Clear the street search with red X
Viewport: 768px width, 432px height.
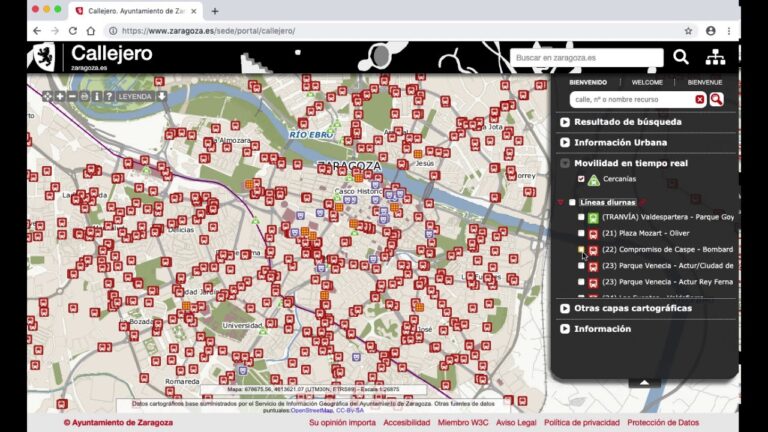pos(699,99)
